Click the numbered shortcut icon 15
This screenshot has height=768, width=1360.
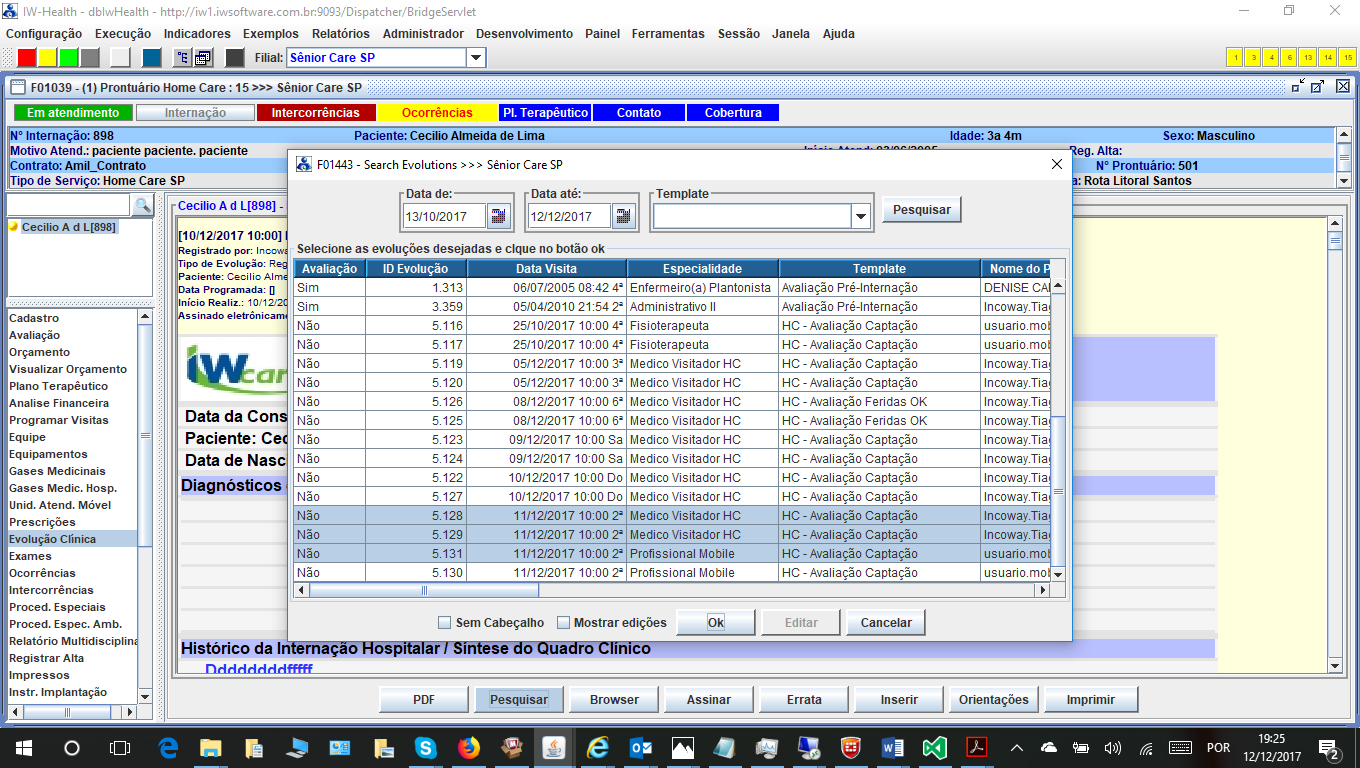click(x=1347, y=57)
